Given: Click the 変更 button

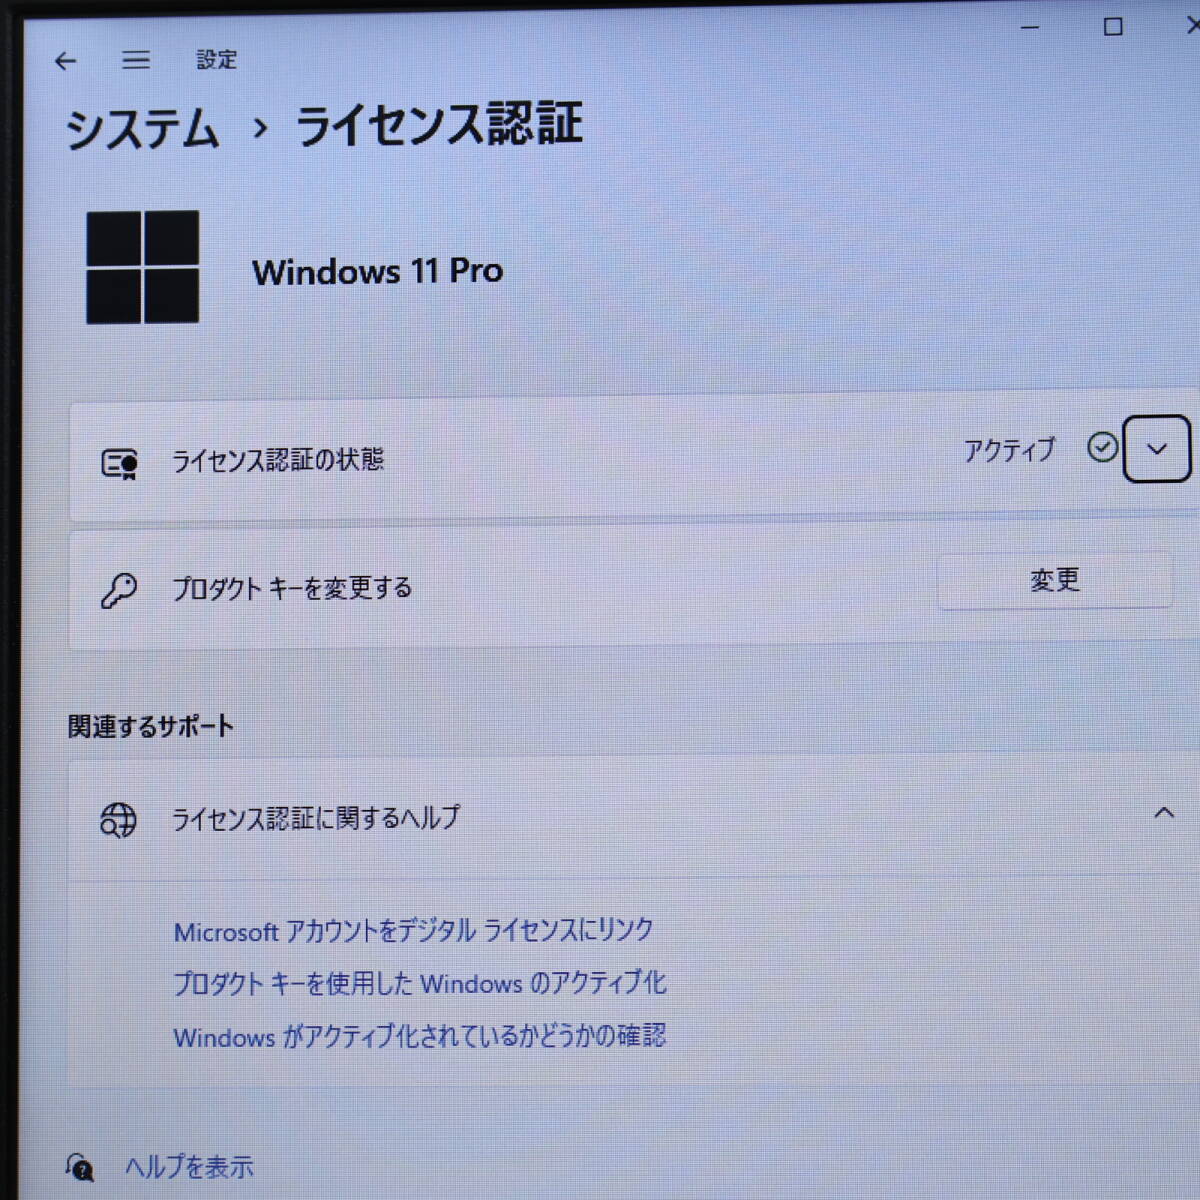Looking at the screenshot, I should click(1054, 580).
